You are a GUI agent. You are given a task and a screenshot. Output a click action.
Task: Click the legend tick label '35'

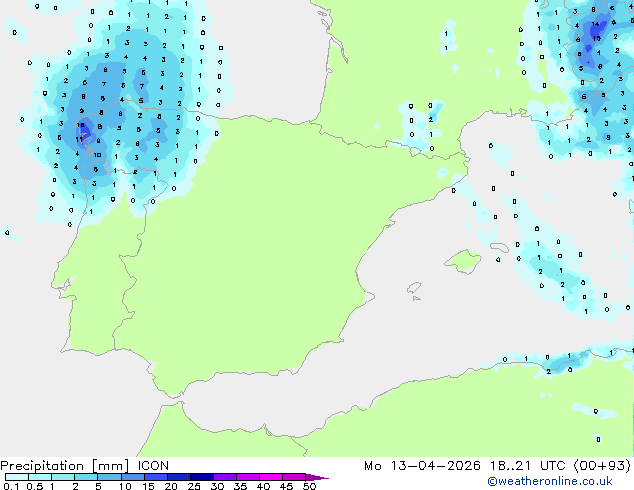pos(240,486)
